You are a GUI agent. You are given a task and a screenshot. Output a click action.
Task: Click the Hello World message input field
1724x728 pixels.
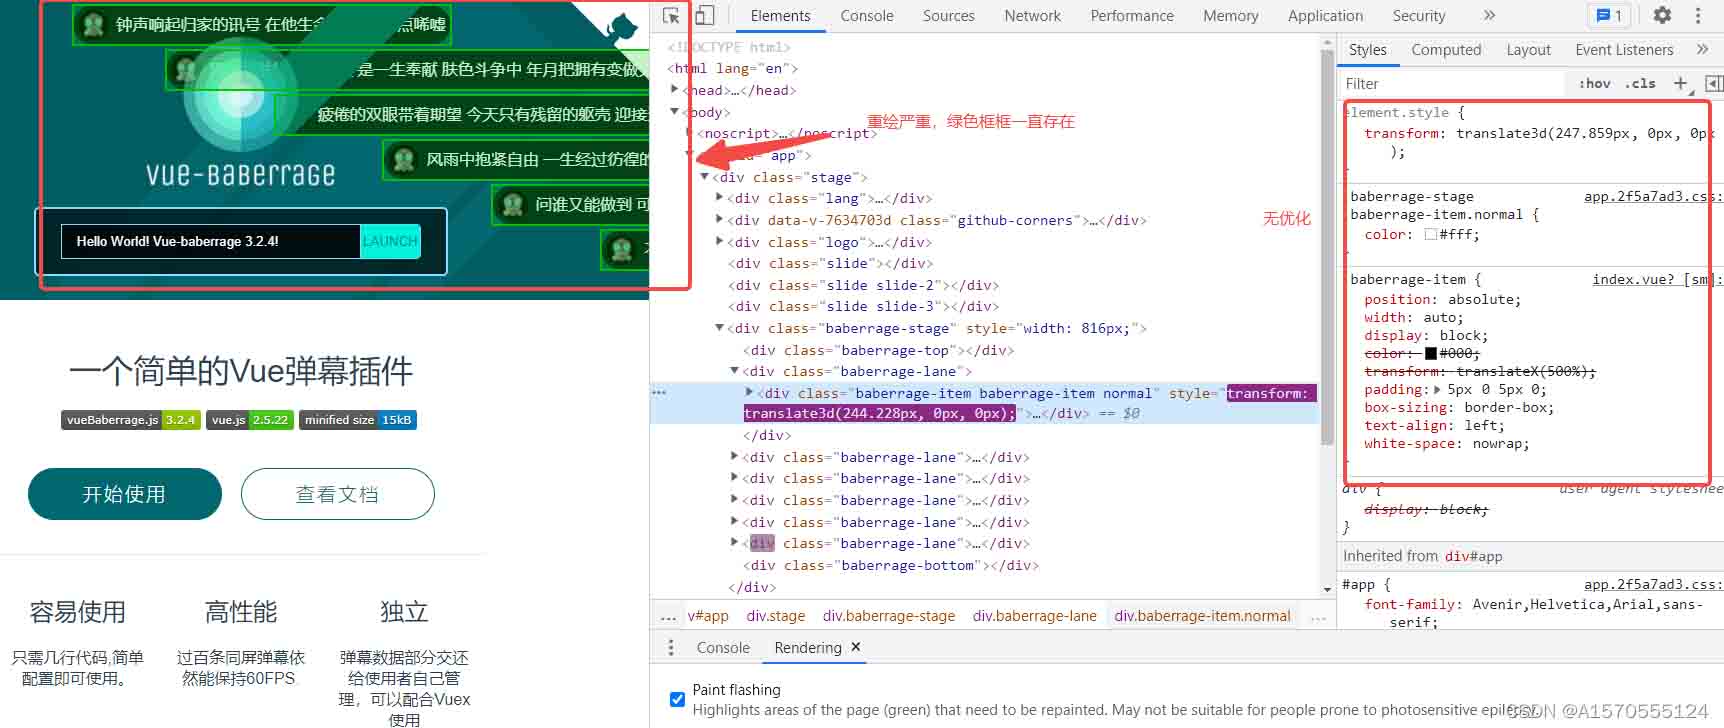pyautogui.click(x=210, y=241)
